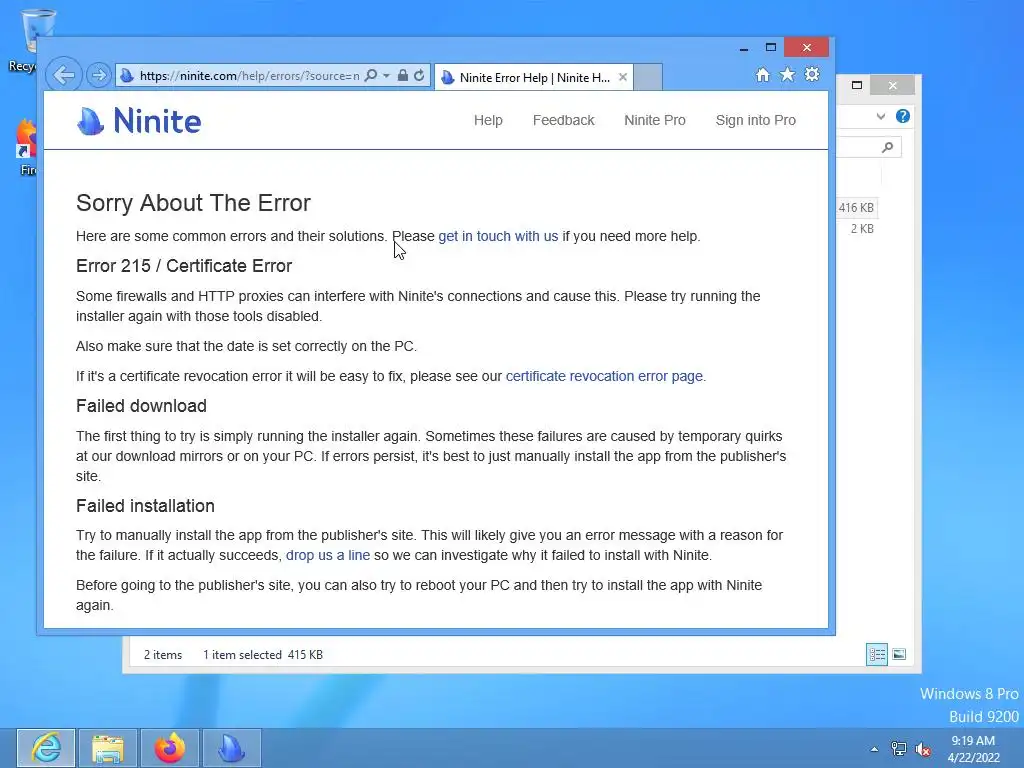Show hidden tray icons arrow
The image size is (1024, 768).
pos(874,749)
